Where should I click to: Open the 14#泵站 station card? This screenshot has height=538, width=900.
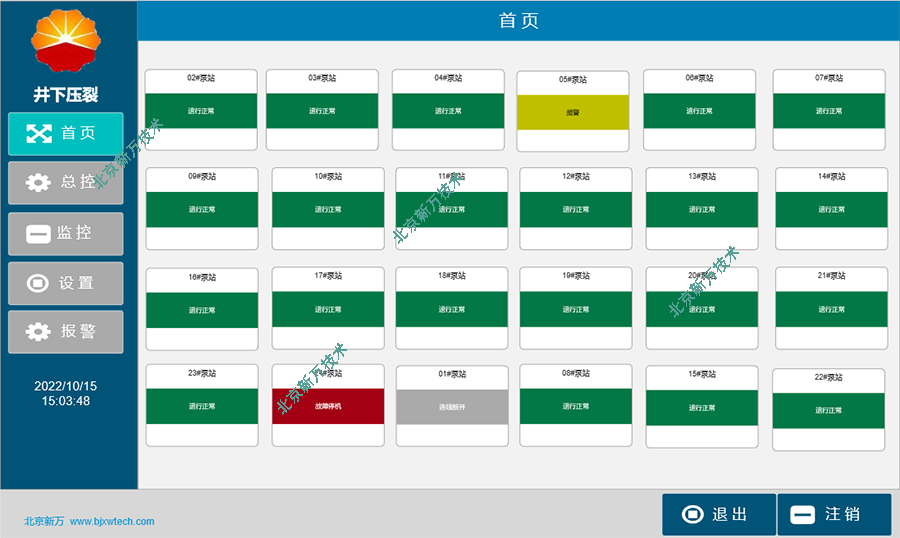click(831, 209)
